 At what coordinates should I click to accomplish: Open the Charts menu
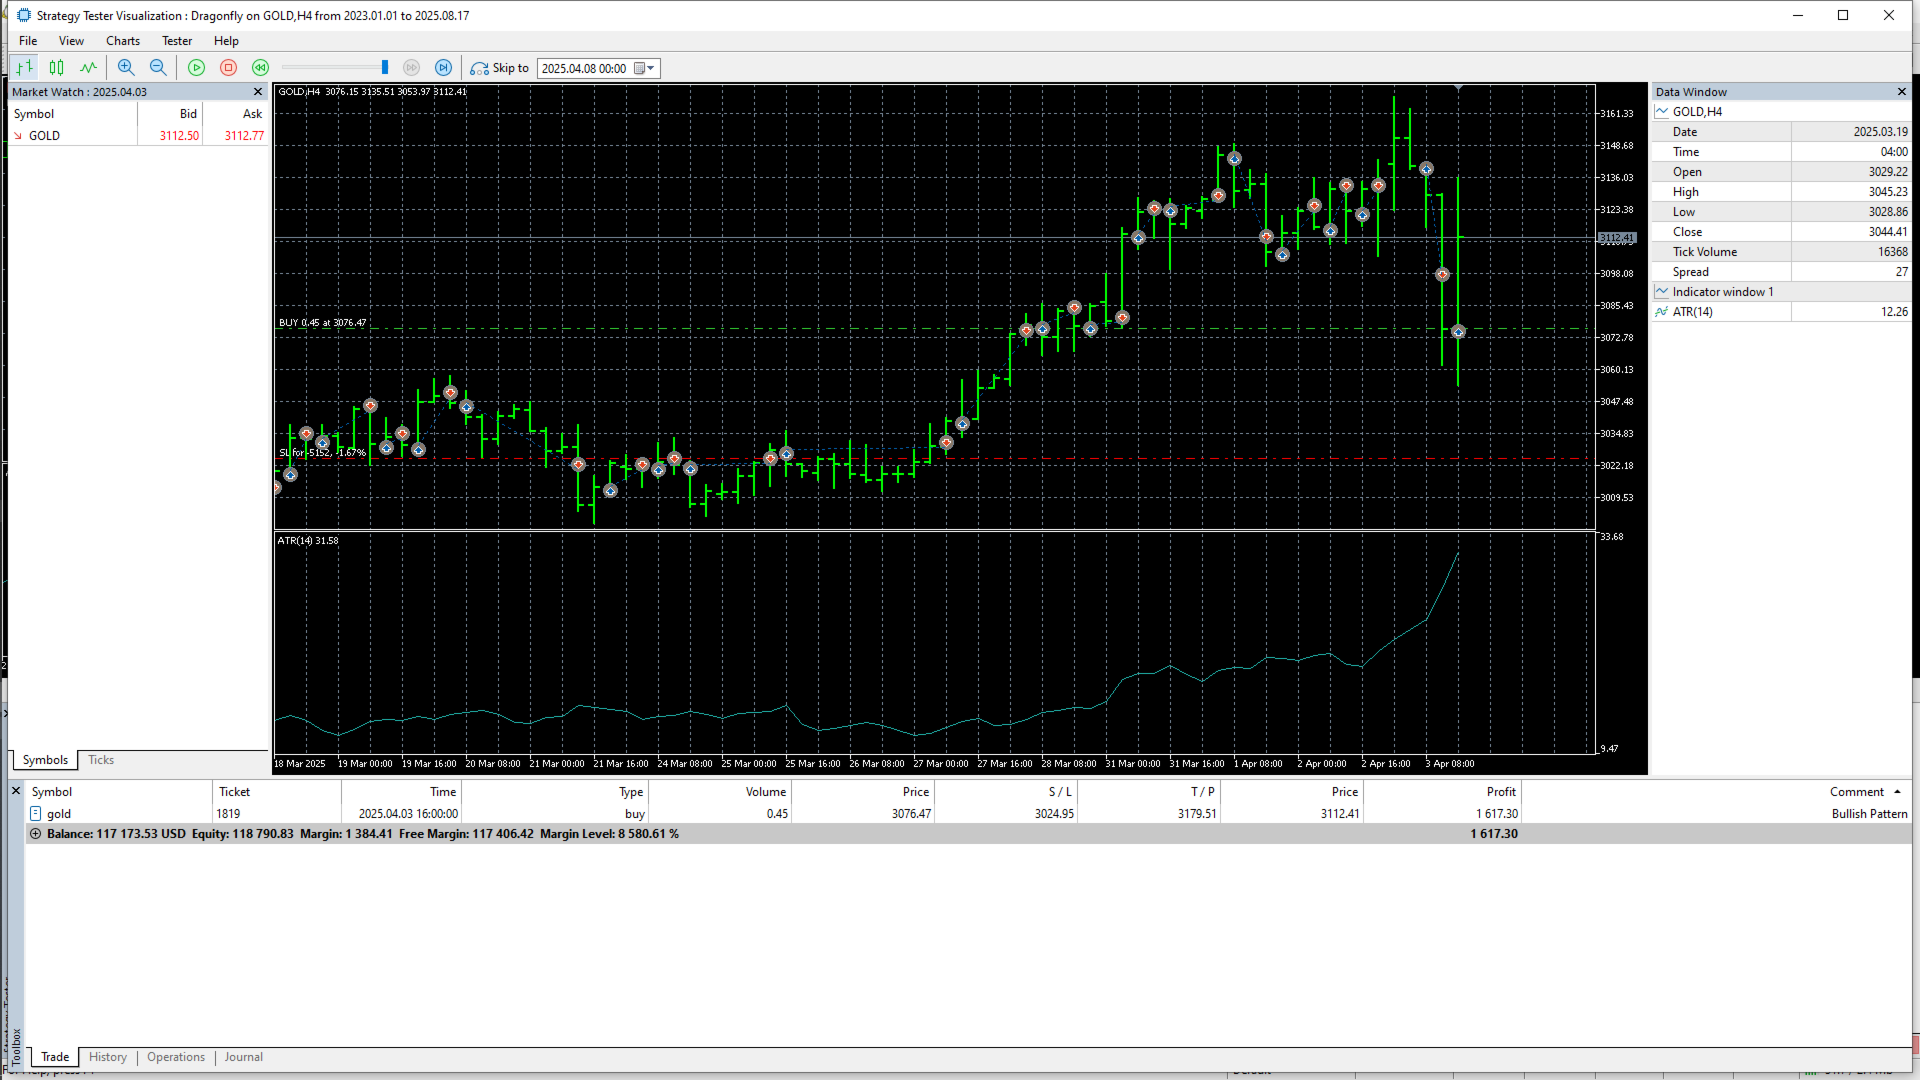[123, 41]
